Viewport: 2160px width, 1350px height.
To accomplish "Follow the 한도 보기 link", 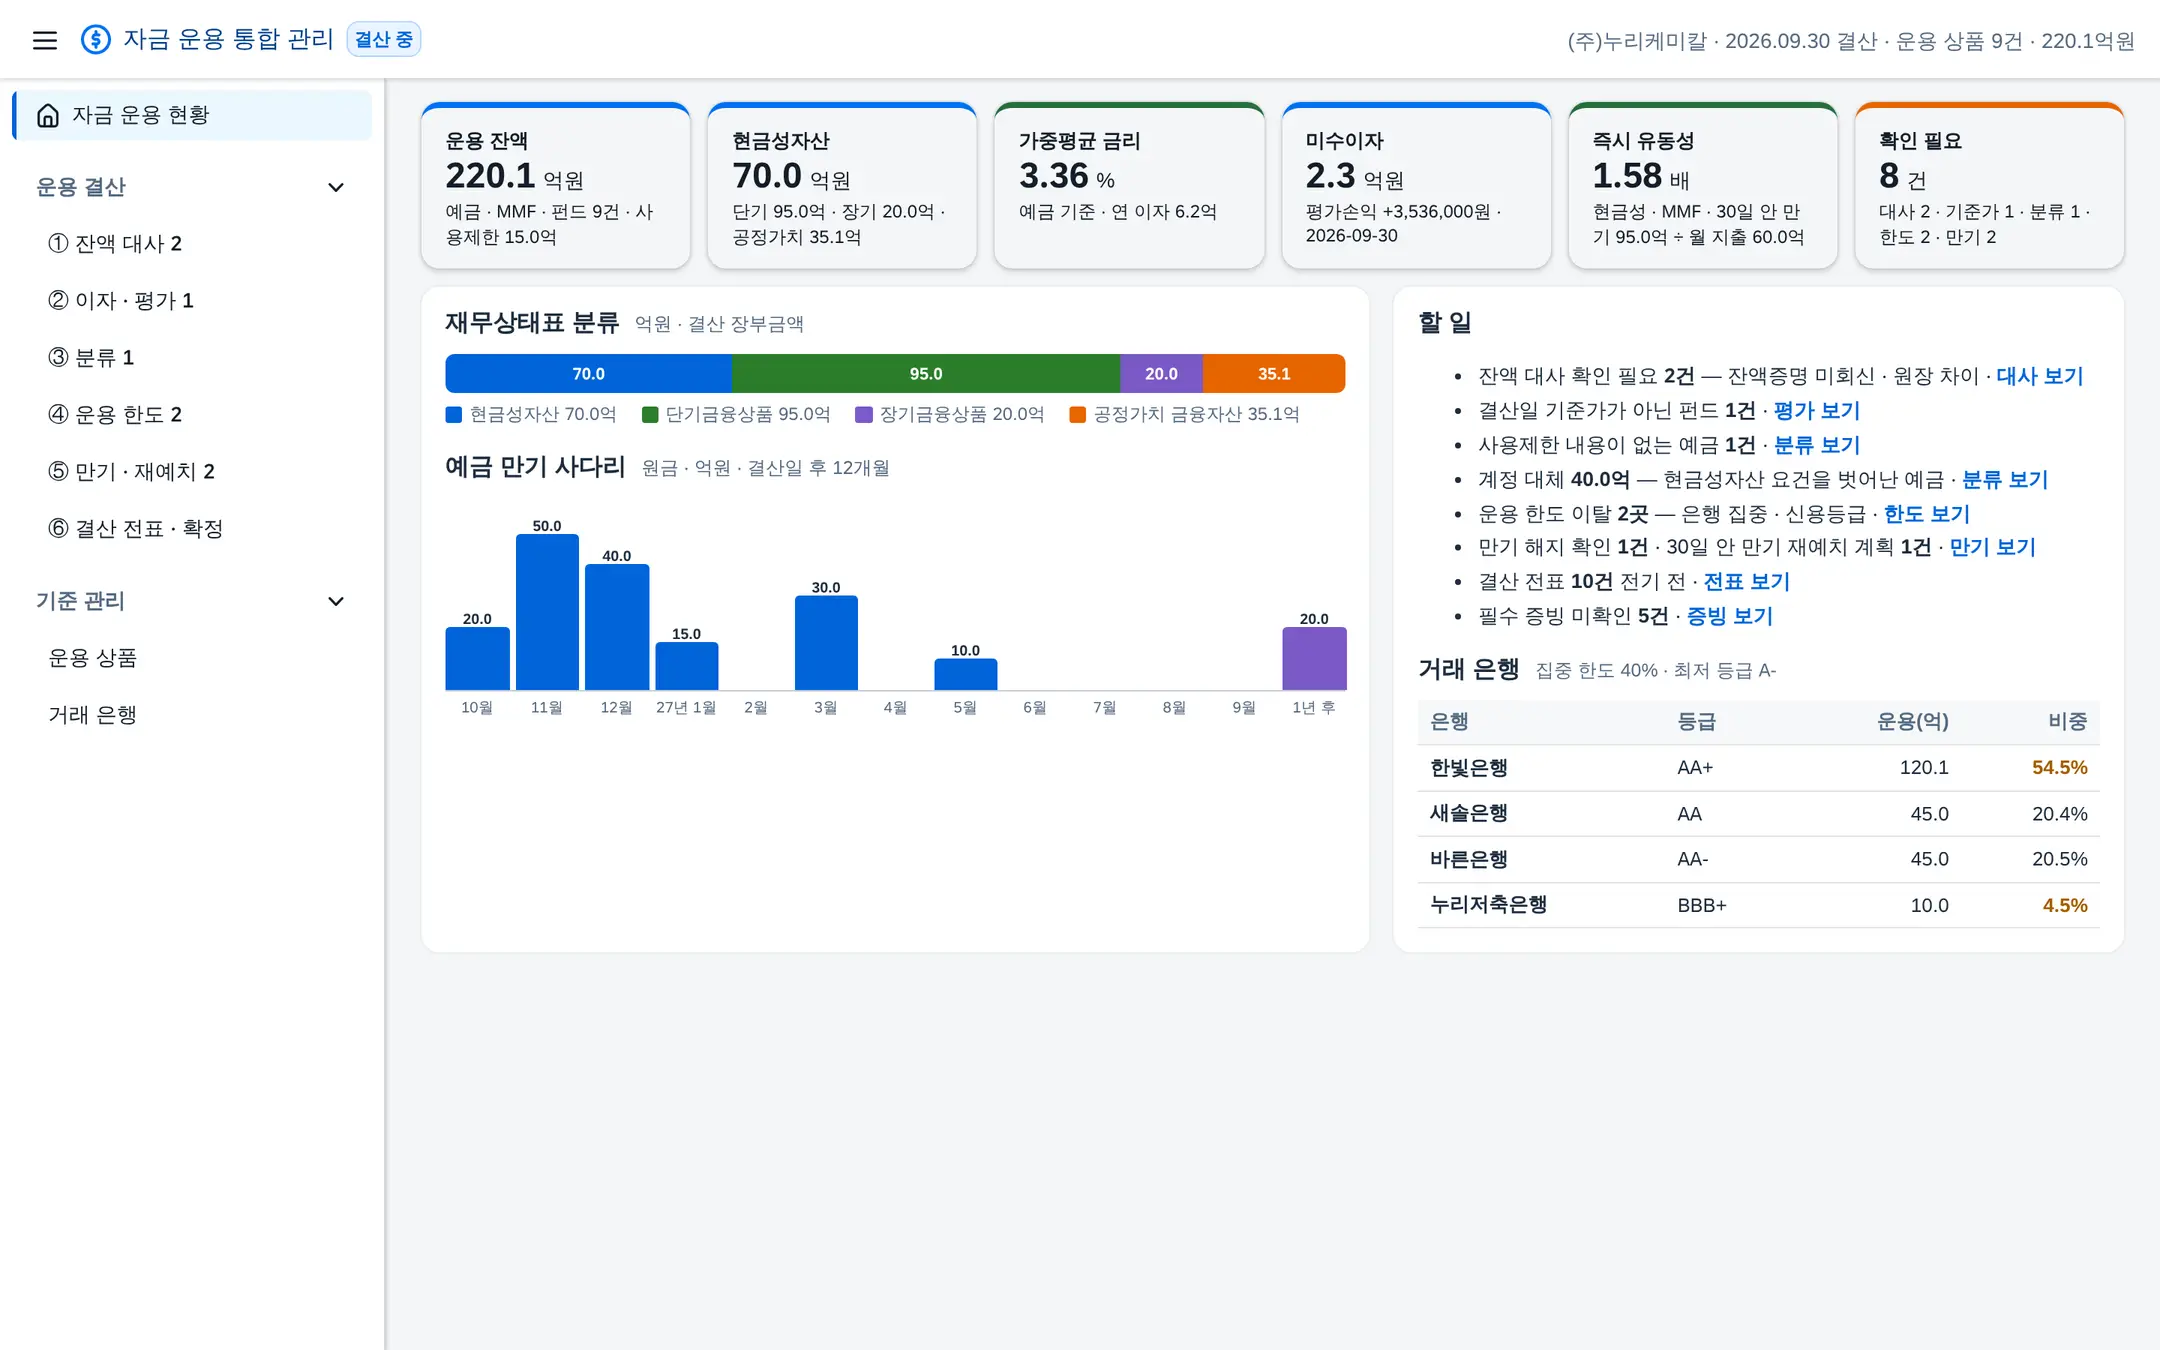I will pos(1927,514).
